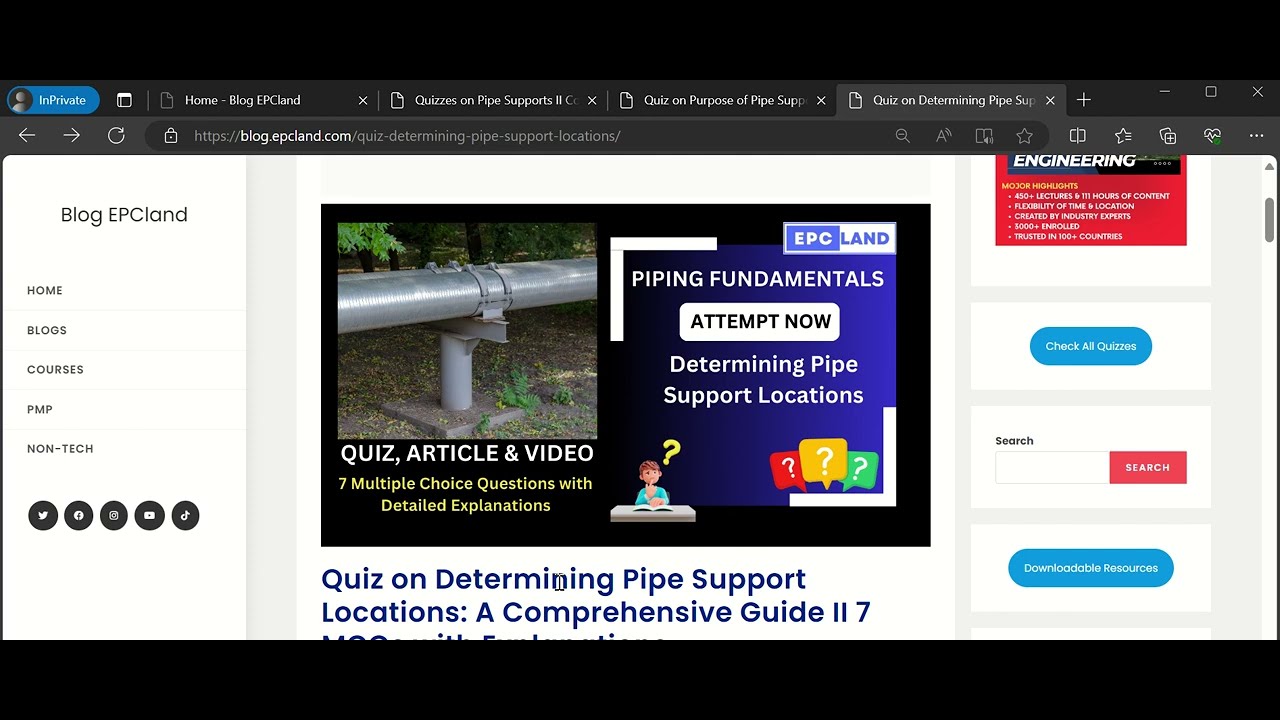The image size is (1280, 720).
Task: Open Favorites list icon
Action: [x=1123, y=136]
